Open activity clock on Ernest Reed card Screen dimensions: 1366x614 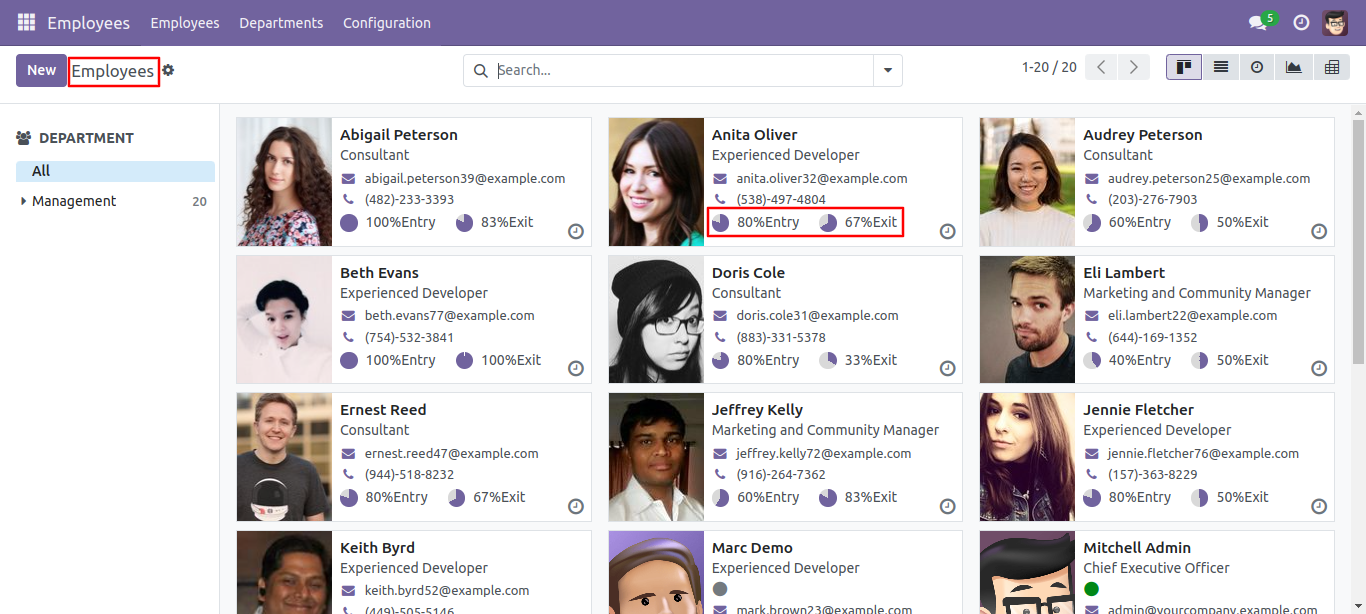click(576, 506)
